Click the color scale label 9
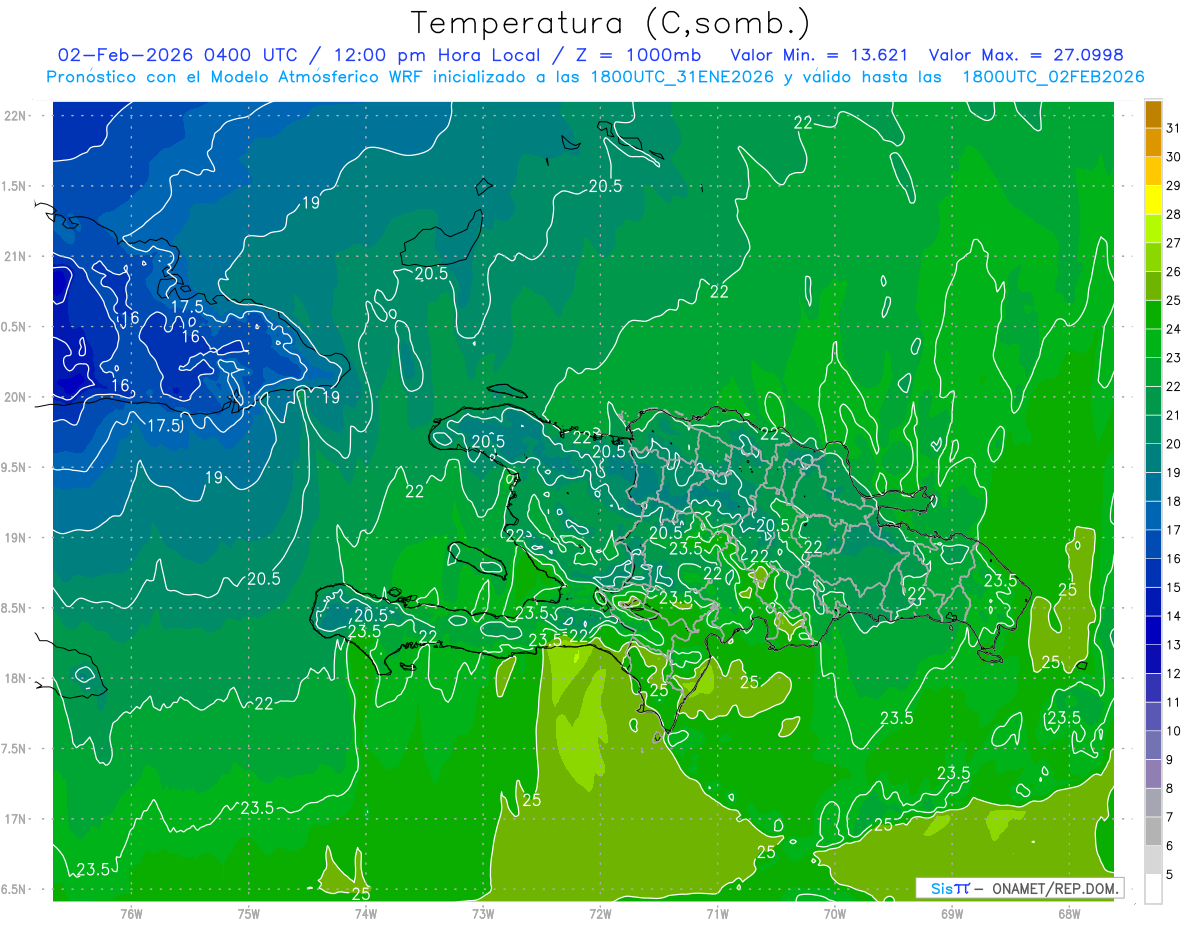This screenshot has width=1200, height=927. 1170,761
